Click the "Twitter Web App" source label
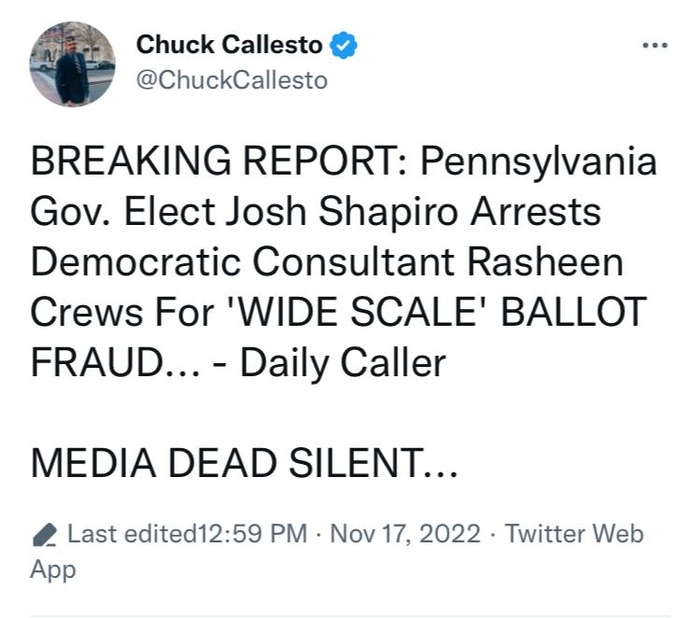This screenshot has width=700, height=618. pyautogui.click(x=574, y=534)
